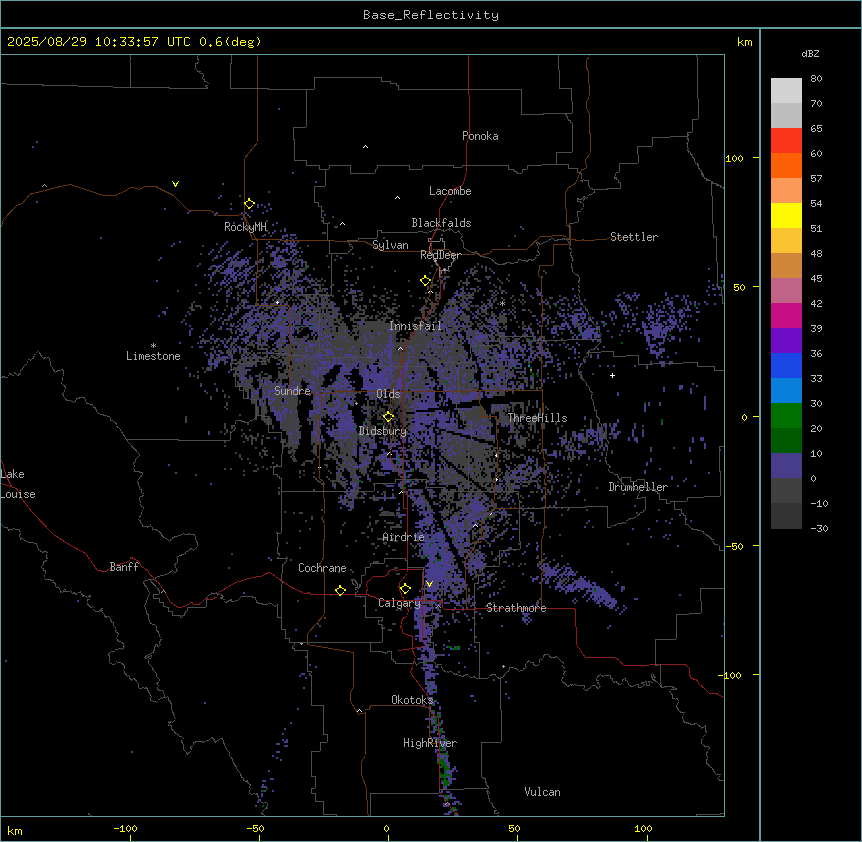
Task: Click the Airdrie label
Action: pos(403,537)
